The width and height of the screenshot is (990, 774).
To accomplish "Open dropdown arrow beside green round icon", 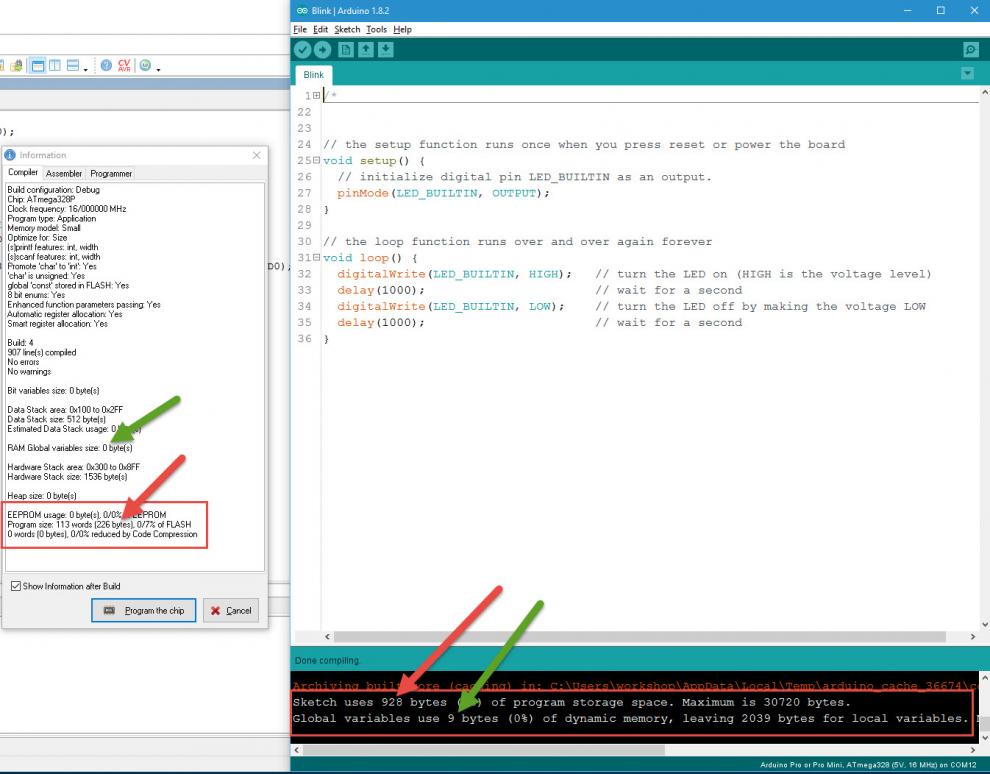I will pos(158,69).
